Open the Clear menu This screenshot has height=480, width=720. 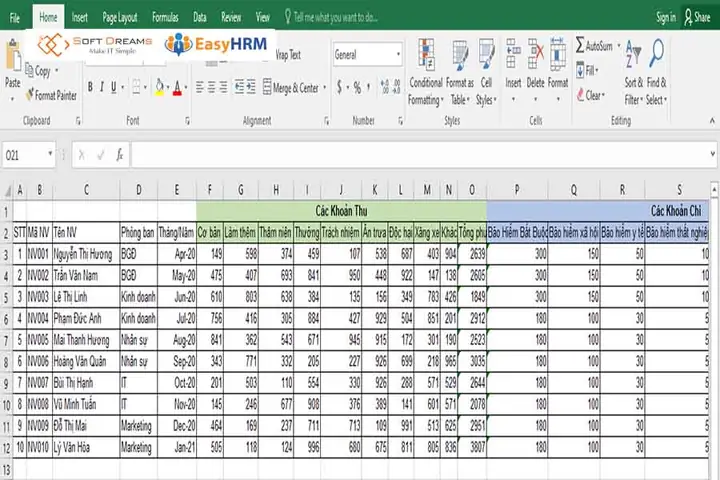click(591, 95)
